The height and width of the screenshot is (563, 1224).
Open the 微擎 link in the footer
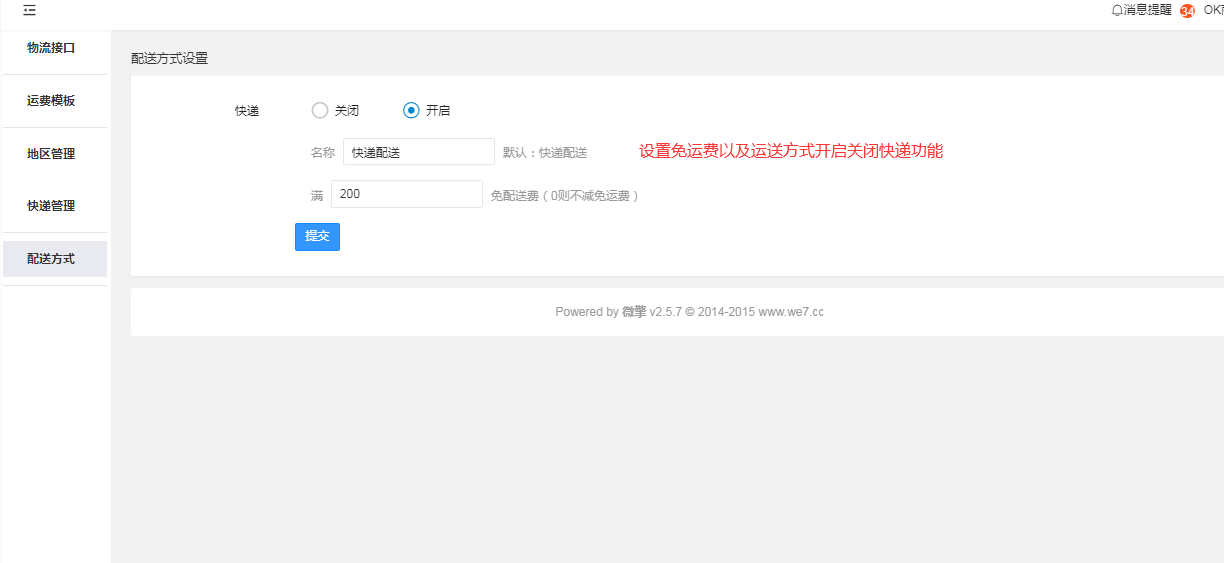[x=634, y=312]
